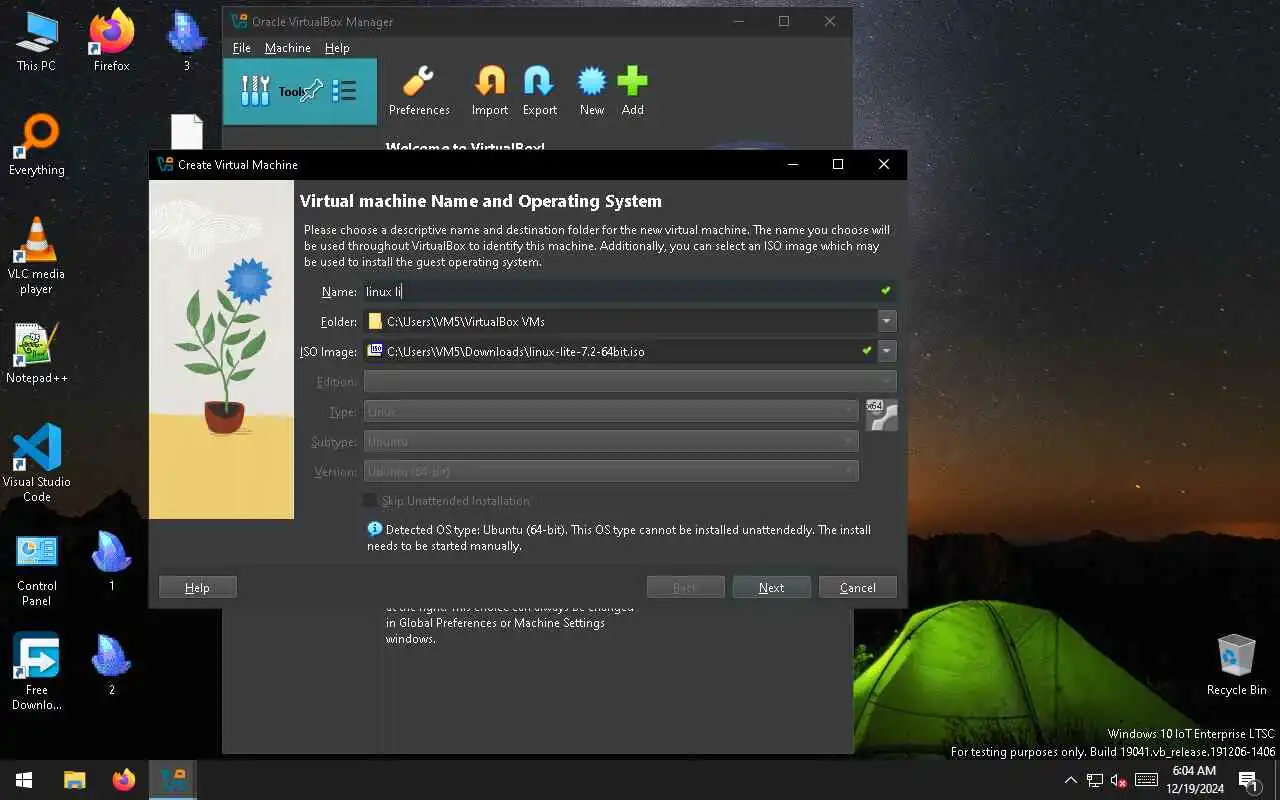The height and width of the screenshot is (800, 1280).
Task: Show hidden tray icons chevron
Action: (1070, 780)
